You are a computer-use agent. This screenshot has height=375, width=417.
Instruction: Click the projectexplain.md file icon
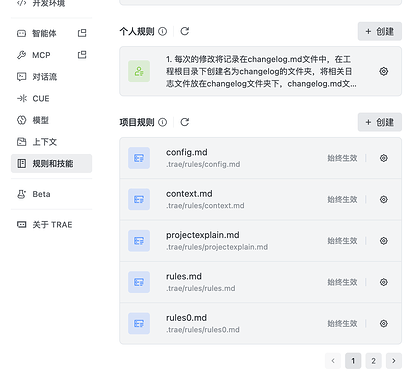[x=139, y=241]
